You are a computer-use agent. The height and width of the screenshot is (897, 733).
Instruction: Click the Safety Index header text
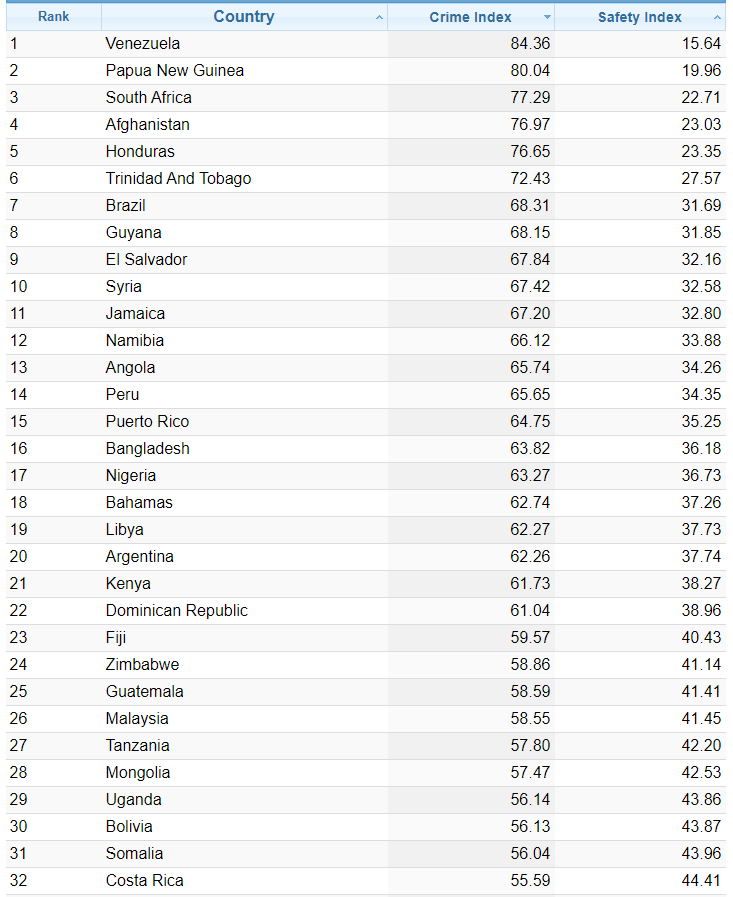click(640, 17)
